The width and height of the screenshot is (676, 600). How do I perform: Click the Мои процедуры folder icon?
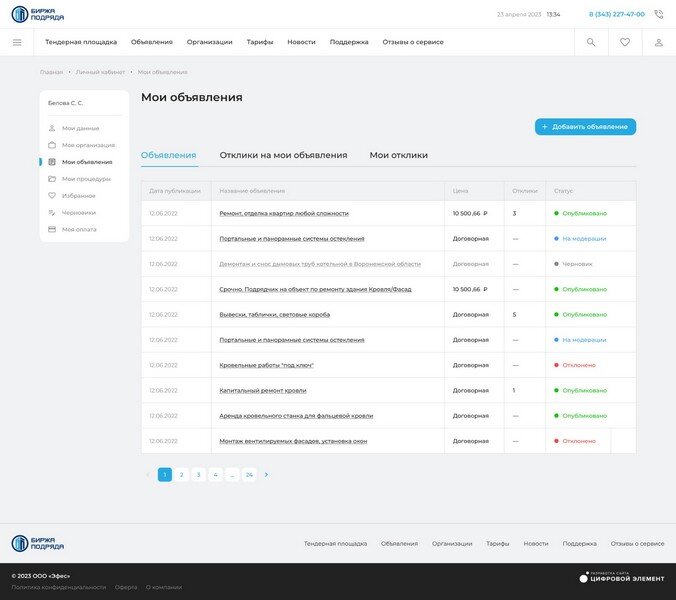click(x=52, y=178)
